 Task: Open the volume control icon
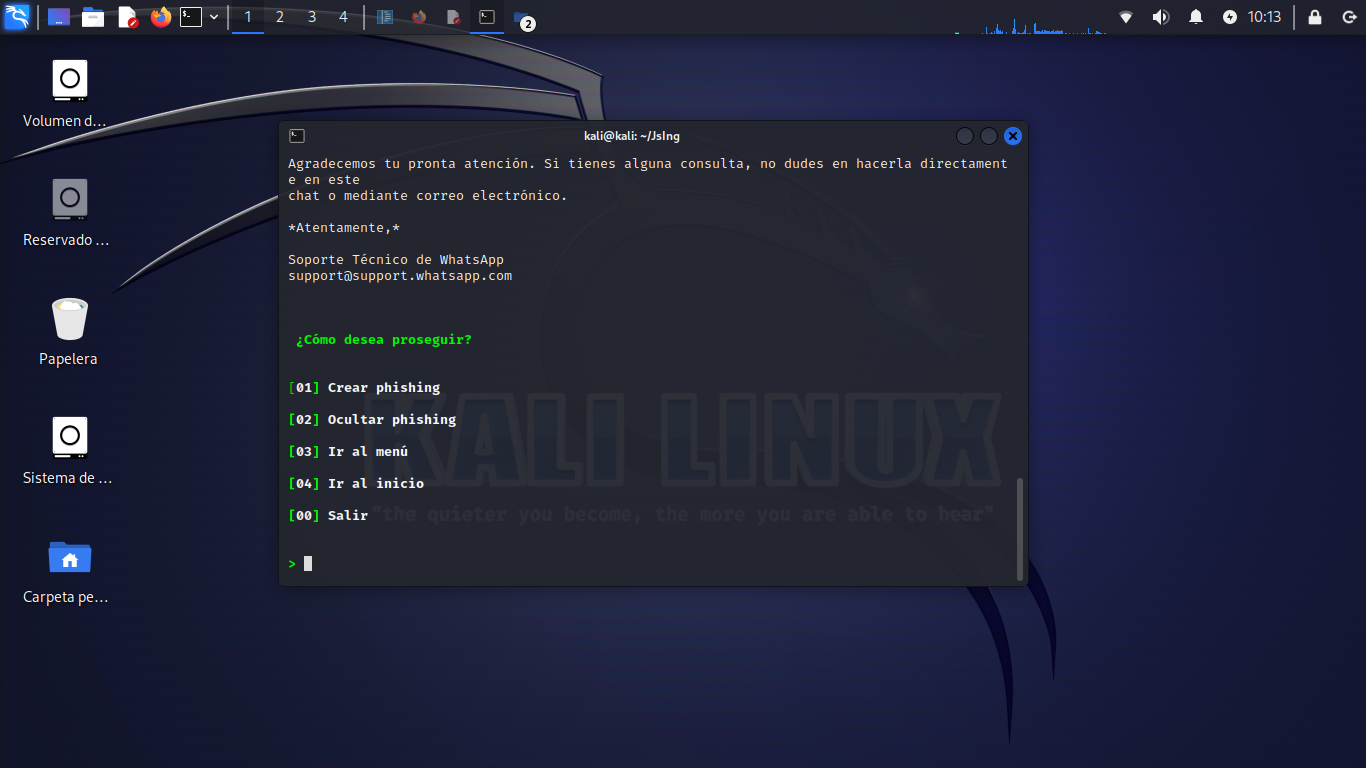pos(1160,17)
